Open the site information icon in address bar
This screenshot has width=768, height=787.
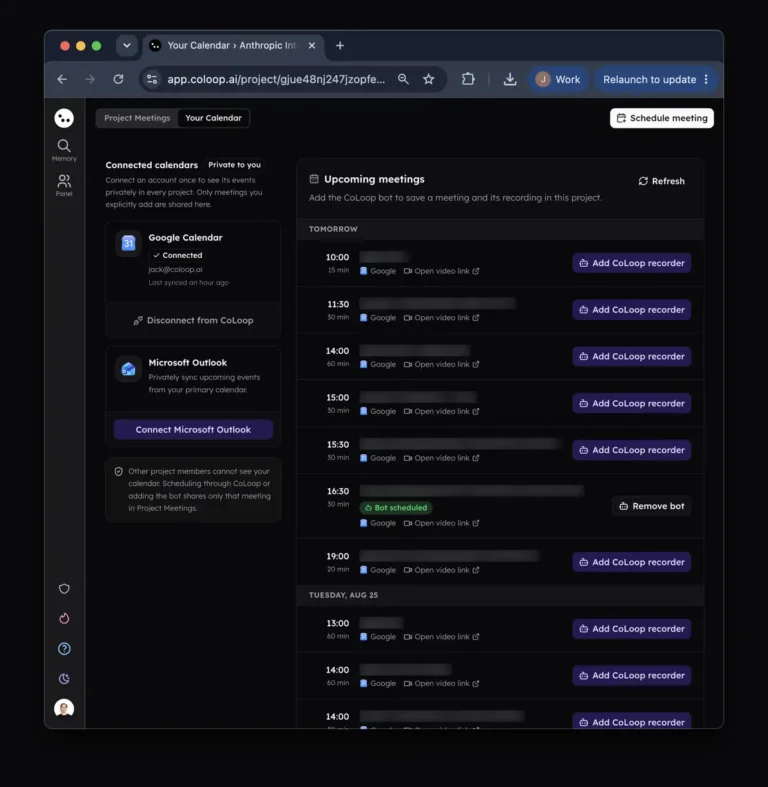pos(152,79)
